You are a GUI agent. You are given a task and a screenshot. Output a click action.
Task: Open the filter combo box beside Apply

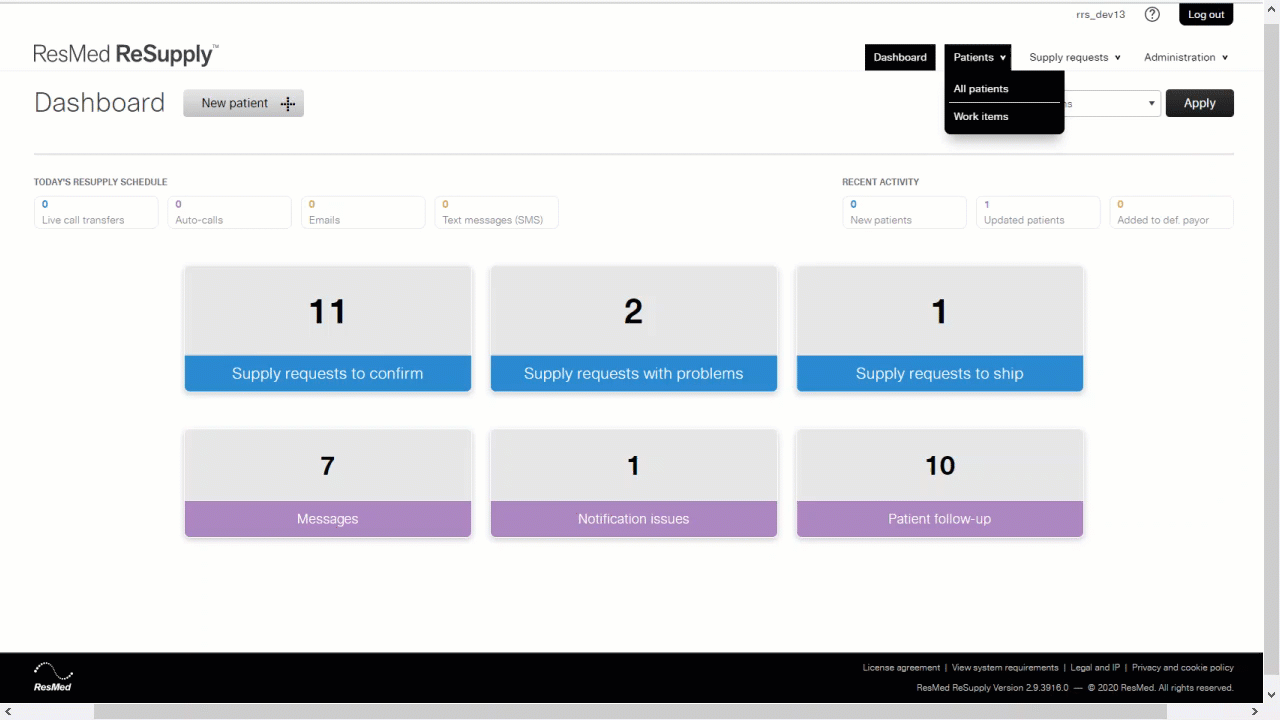[x=1112, y=103]
